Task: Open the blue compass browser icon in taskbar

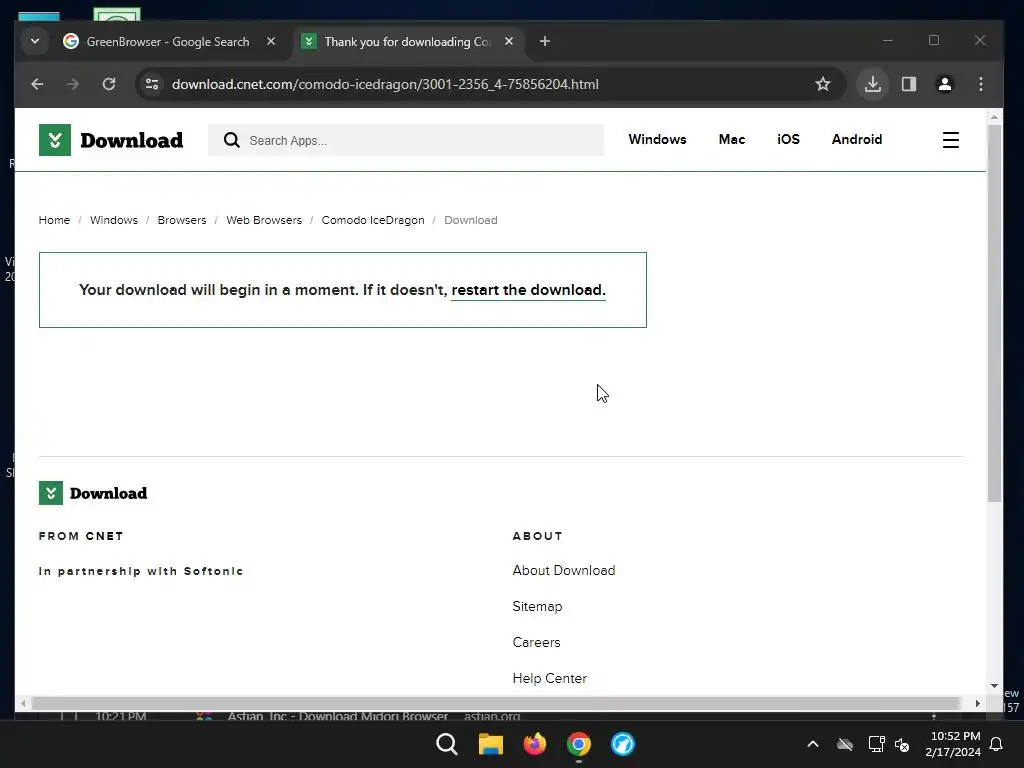Action: pyautogui.click(x=622, y=744)
